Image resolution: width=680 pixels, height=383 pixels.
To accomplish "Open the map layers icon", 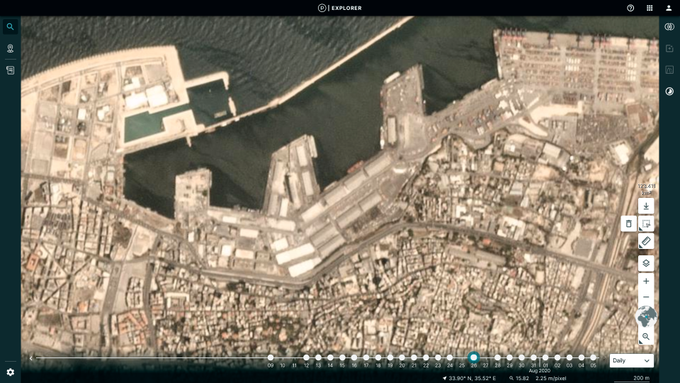I will click(x=646, y=263).
